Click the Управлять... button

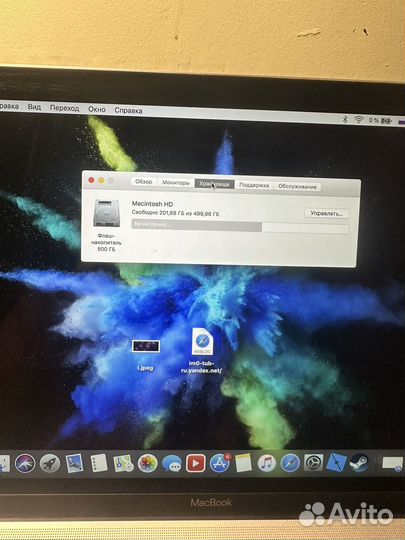click(326, 213)
